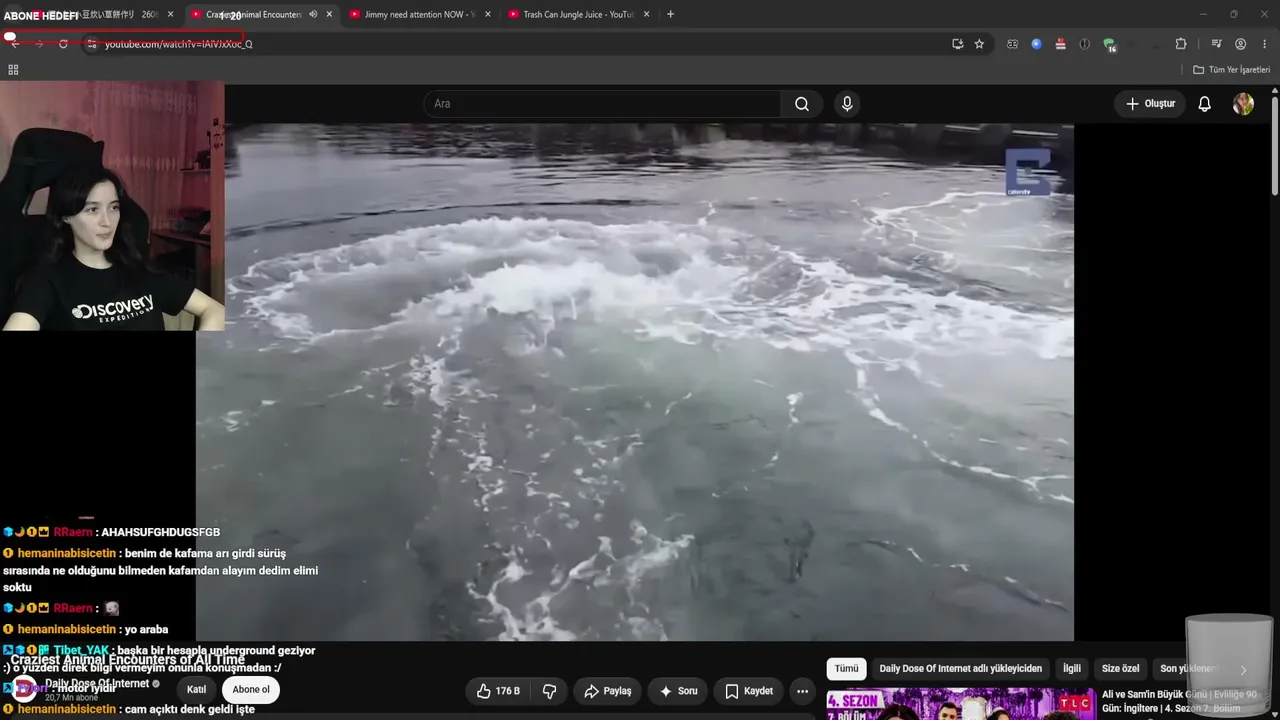
Task: Select the Size özel chip
Action: [1120, 669]
